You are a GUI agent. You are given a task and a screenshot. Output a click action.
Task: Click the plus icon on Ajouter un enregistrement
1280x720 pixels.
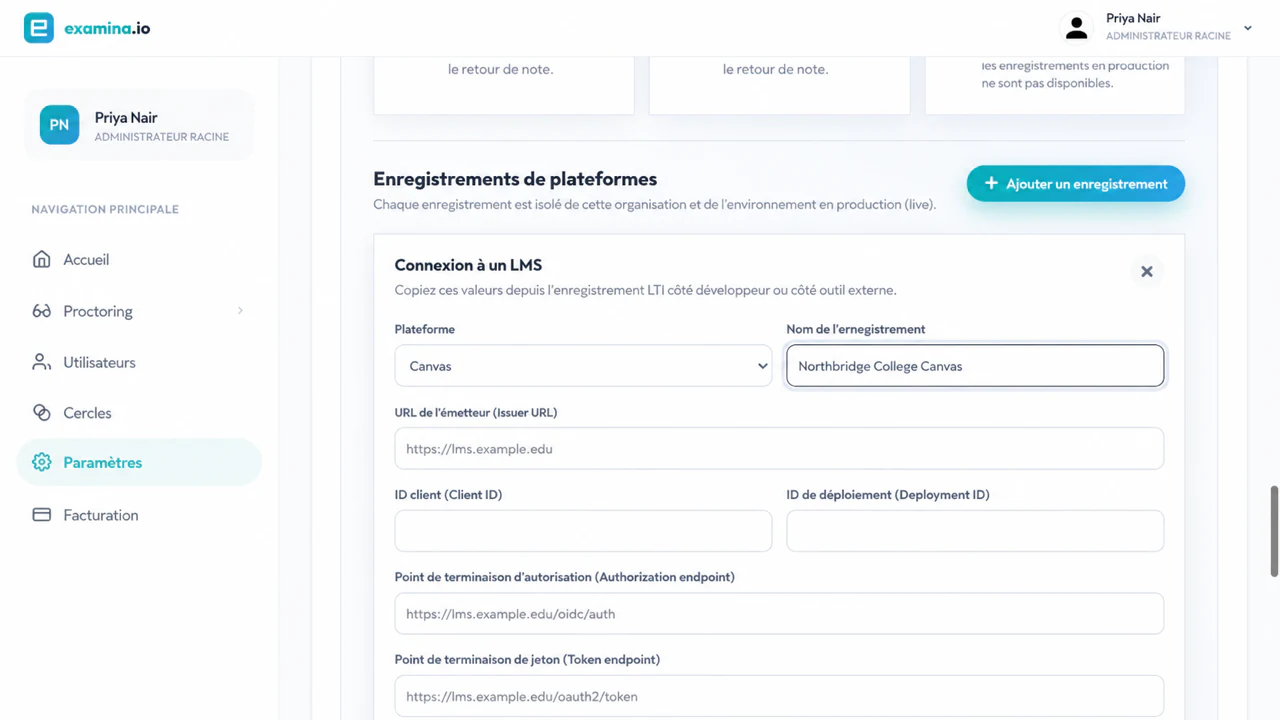(x=991, y=183)
